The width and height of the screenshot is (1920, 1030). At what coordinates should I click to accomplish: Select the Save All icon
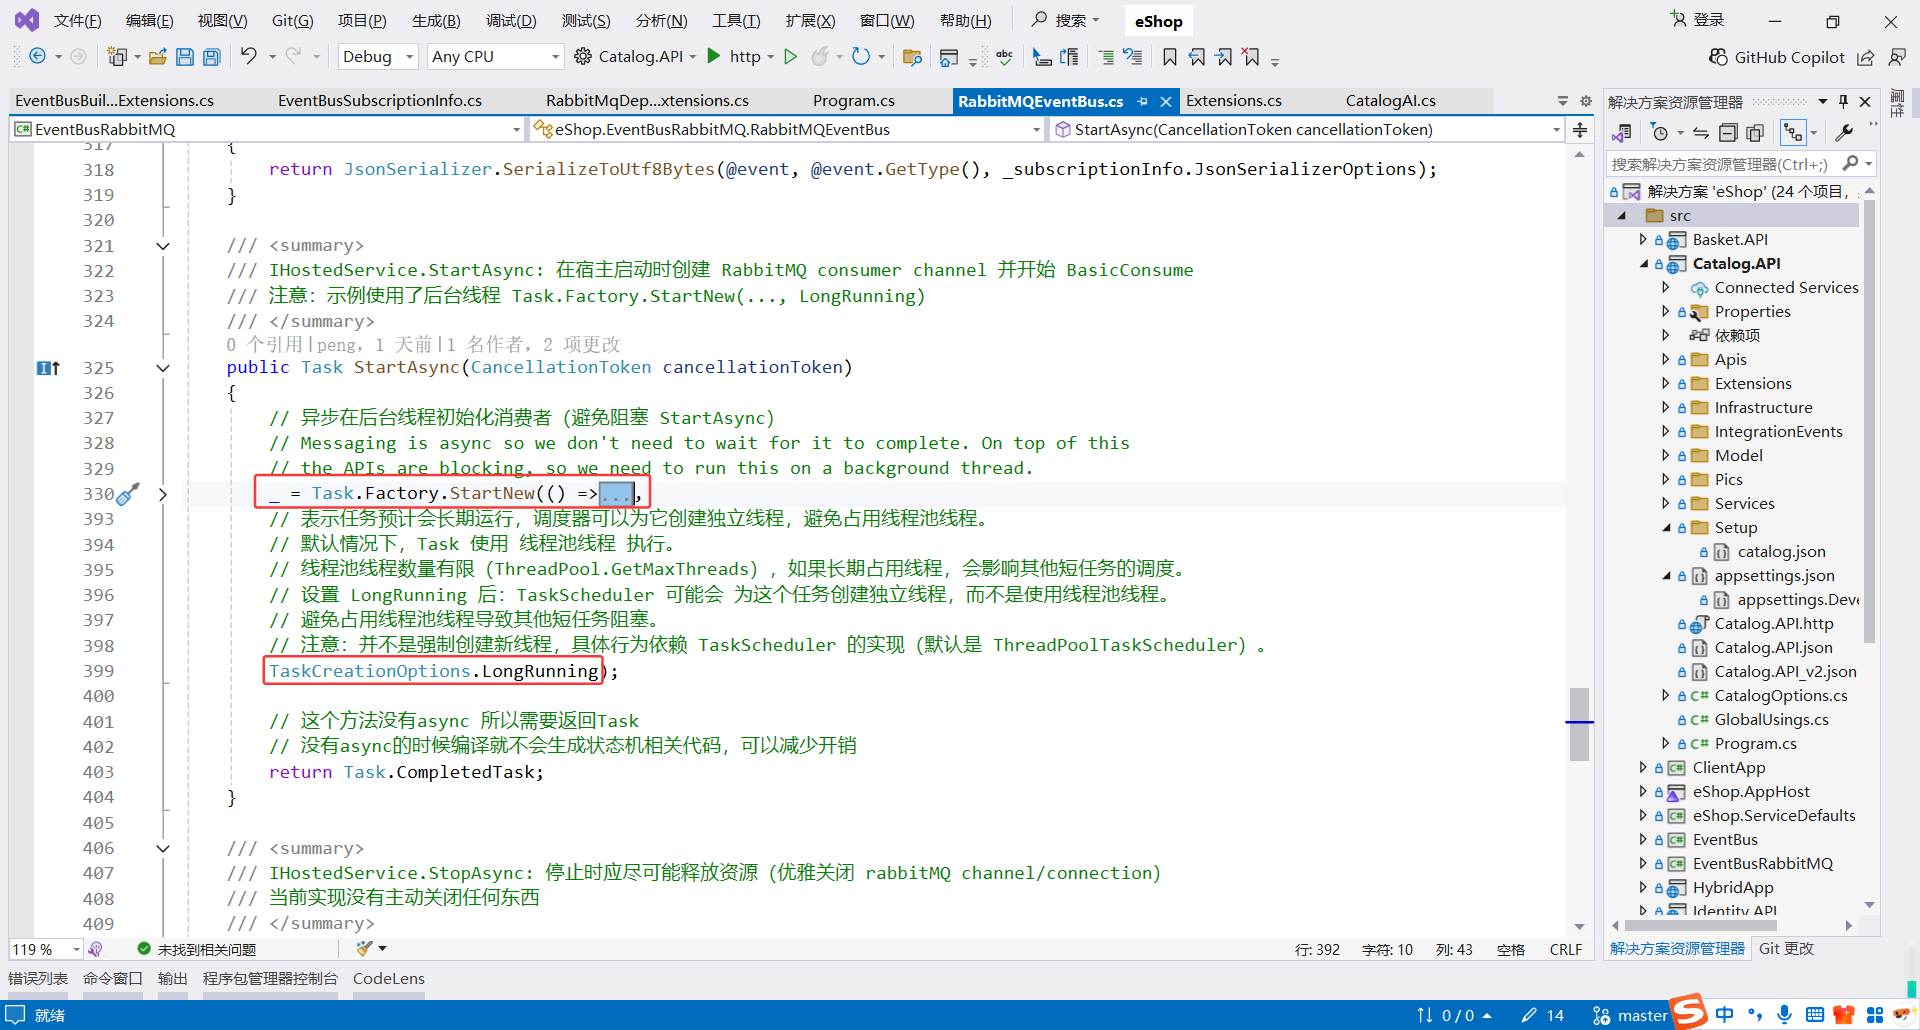(211, 57)
